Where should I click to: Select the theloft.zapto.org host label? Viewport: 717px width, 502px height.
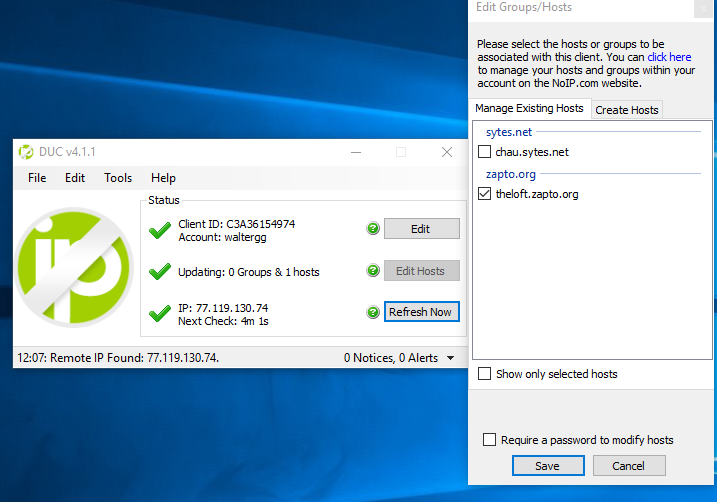click(x=537, y=194)
